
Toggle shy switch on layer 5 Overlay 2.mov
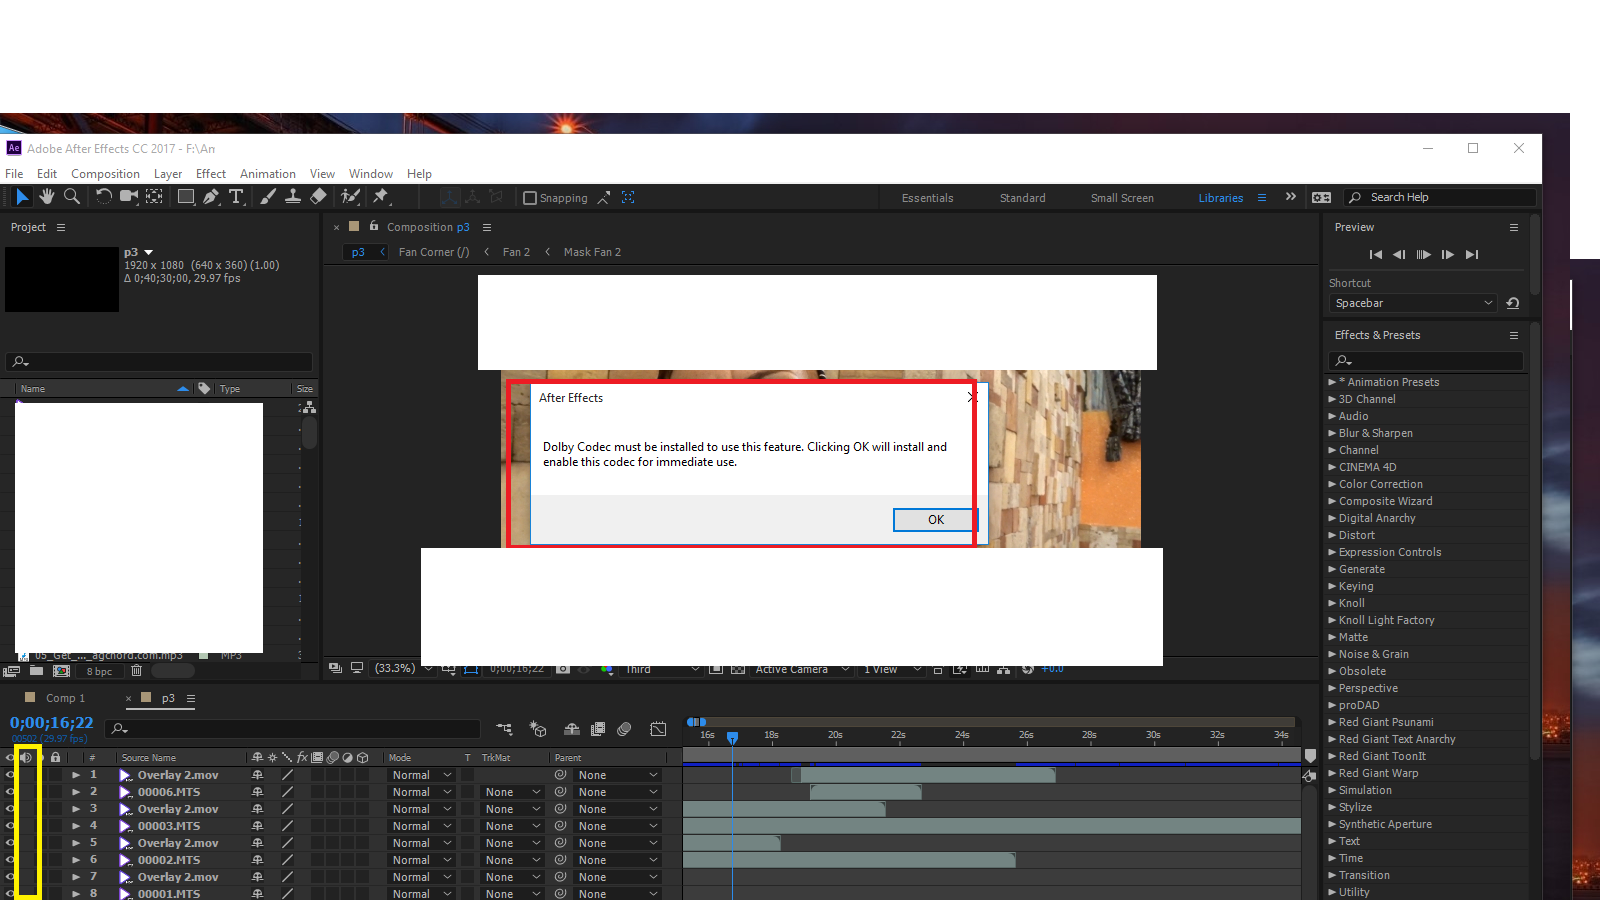tap(257, 843)
